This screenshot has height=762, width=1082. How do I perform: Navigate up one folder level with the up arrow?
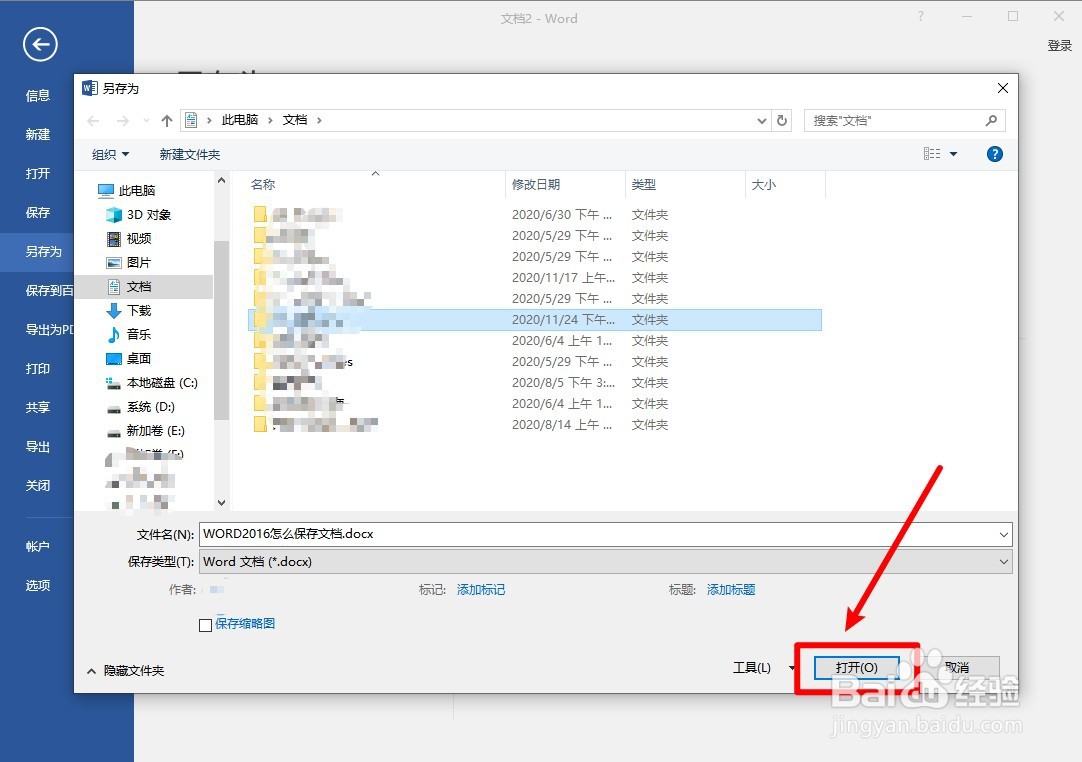click(x=166, y=120)
